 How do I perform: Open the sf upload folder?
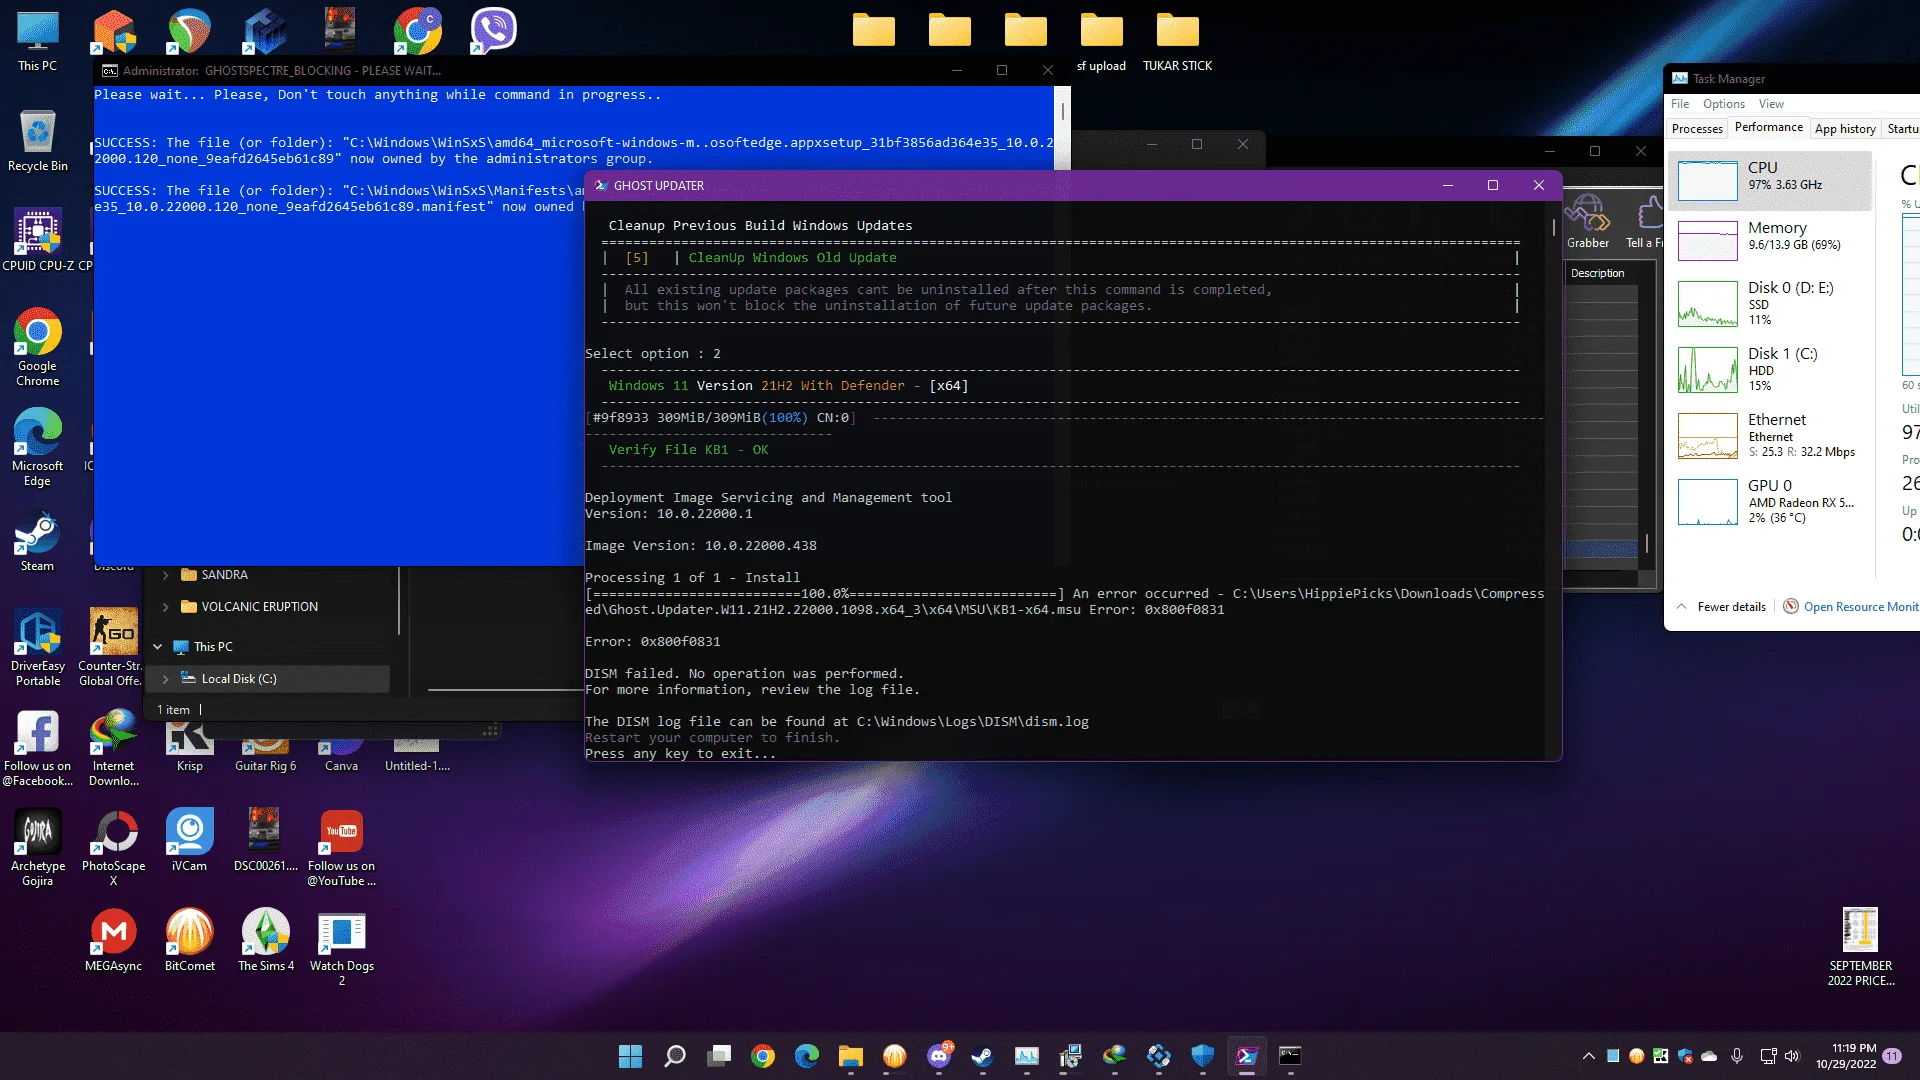(1101, 42)
